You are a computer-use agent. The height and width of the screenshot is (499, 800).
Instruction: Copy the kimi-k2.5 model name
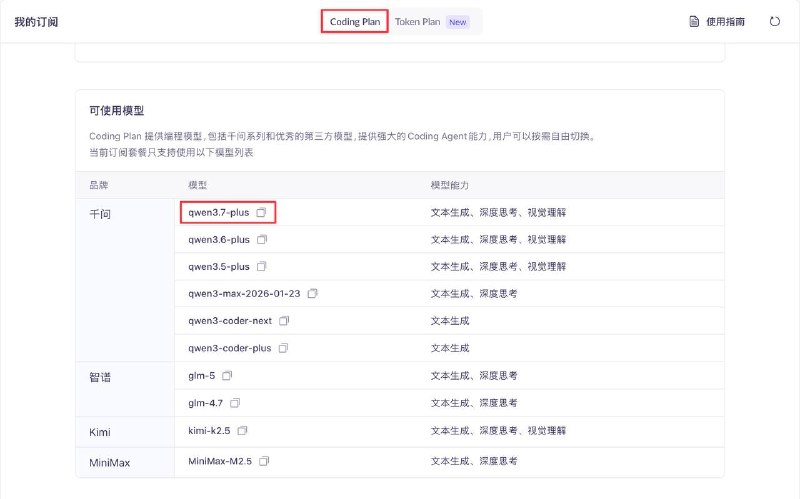[x=242, y=431]
